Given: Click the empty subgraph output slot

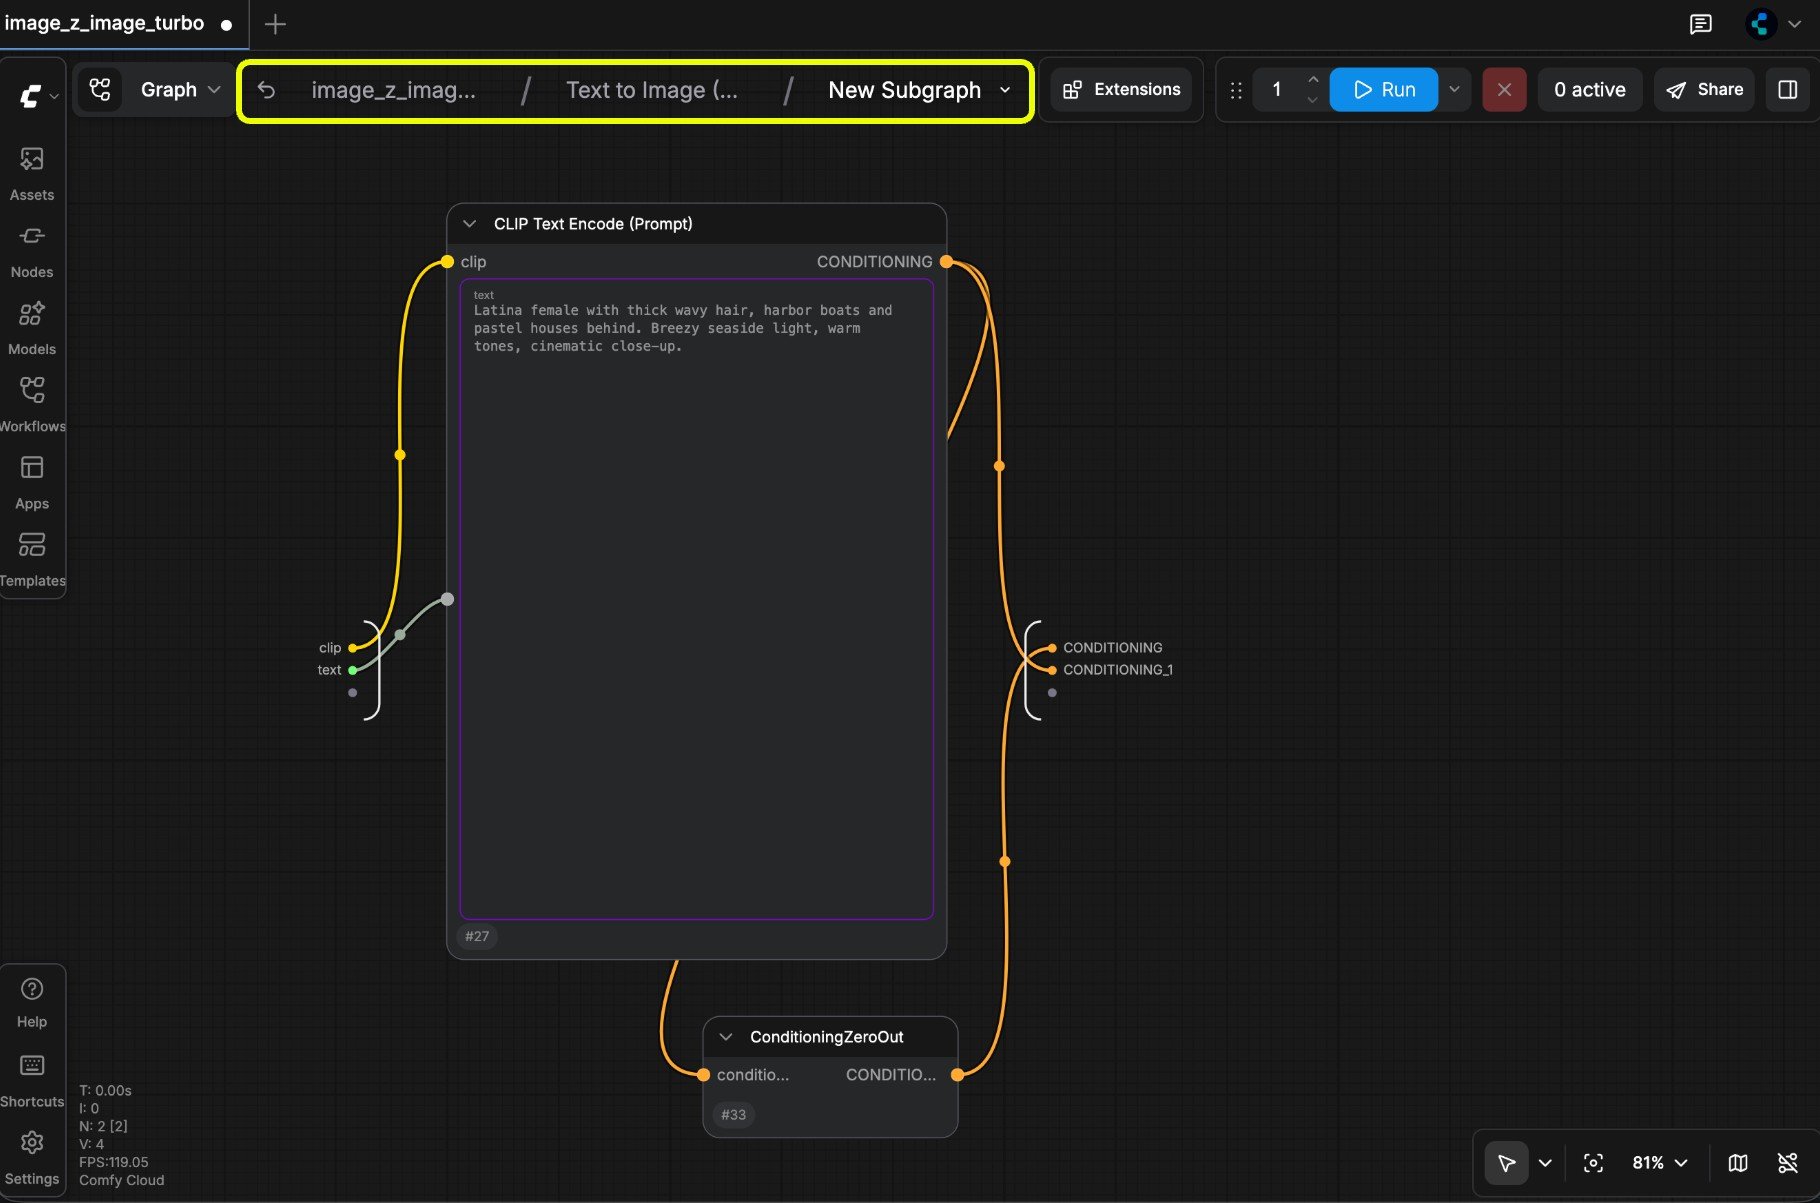Looking at the screenshot, I should click(1052, 692).
